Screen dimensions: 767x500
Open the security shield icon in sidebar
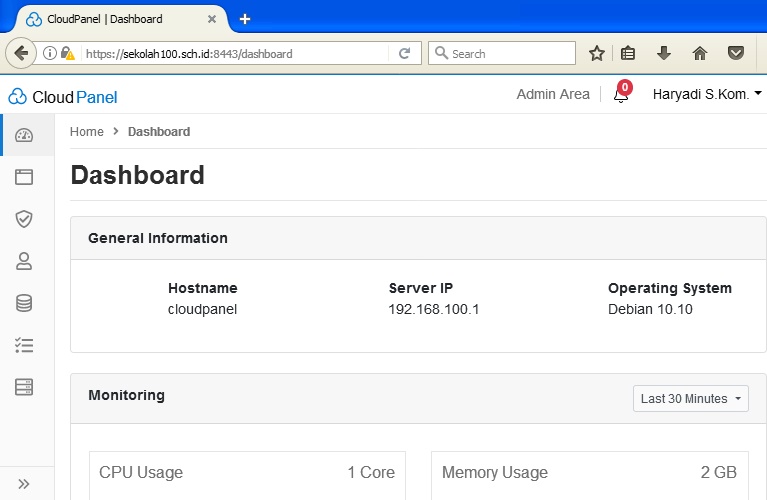tap(25, 219)
